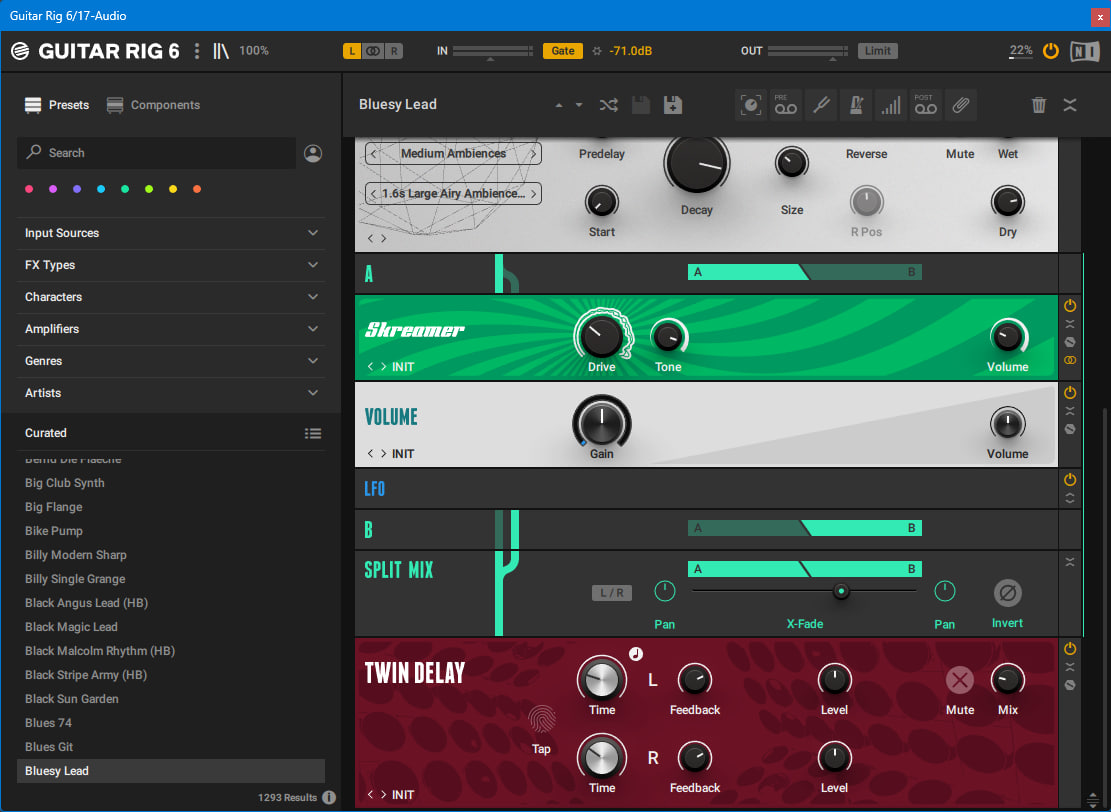Toggle left input channel L

(352, 51)
